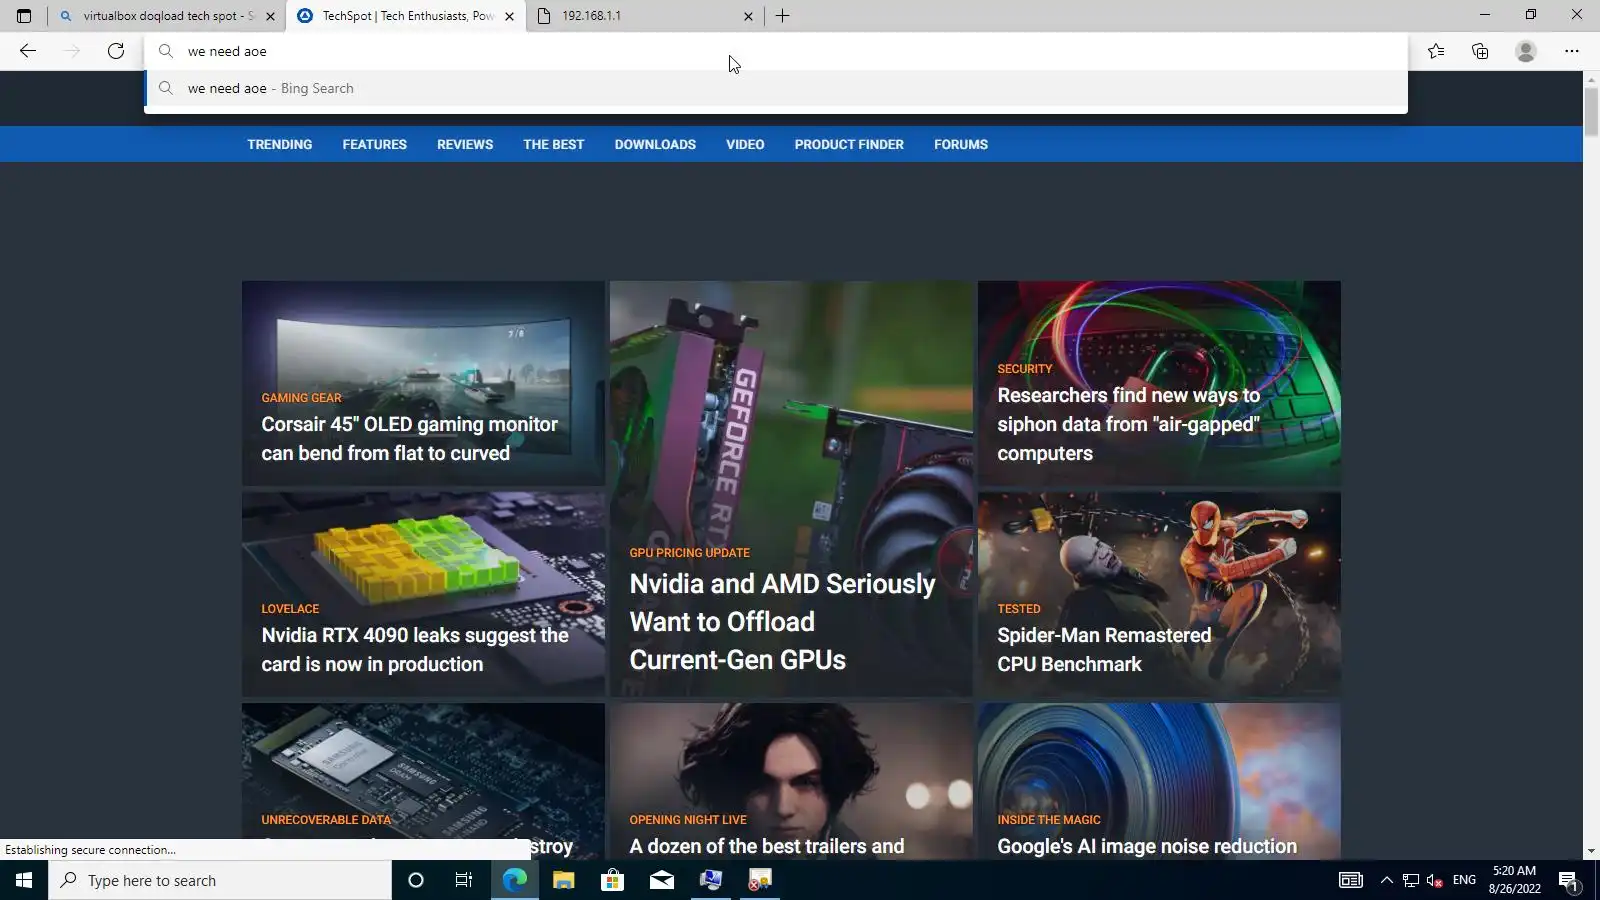Open the clock showing 5:20 AM
The width and height of the screenshot is (1600, 900).
pos(1514,880)
